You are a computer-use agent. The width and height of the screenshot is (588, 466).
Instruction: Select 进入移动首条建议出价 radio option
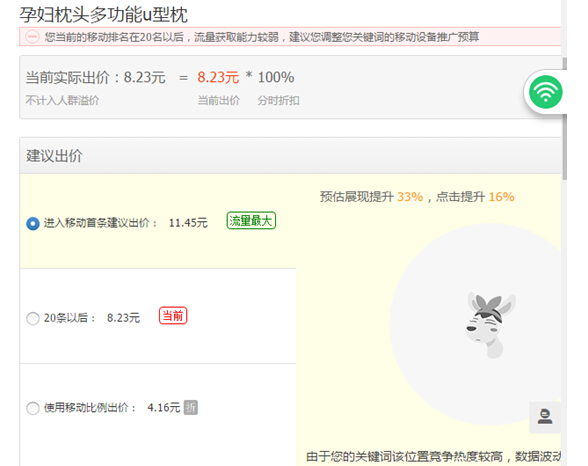33,223
